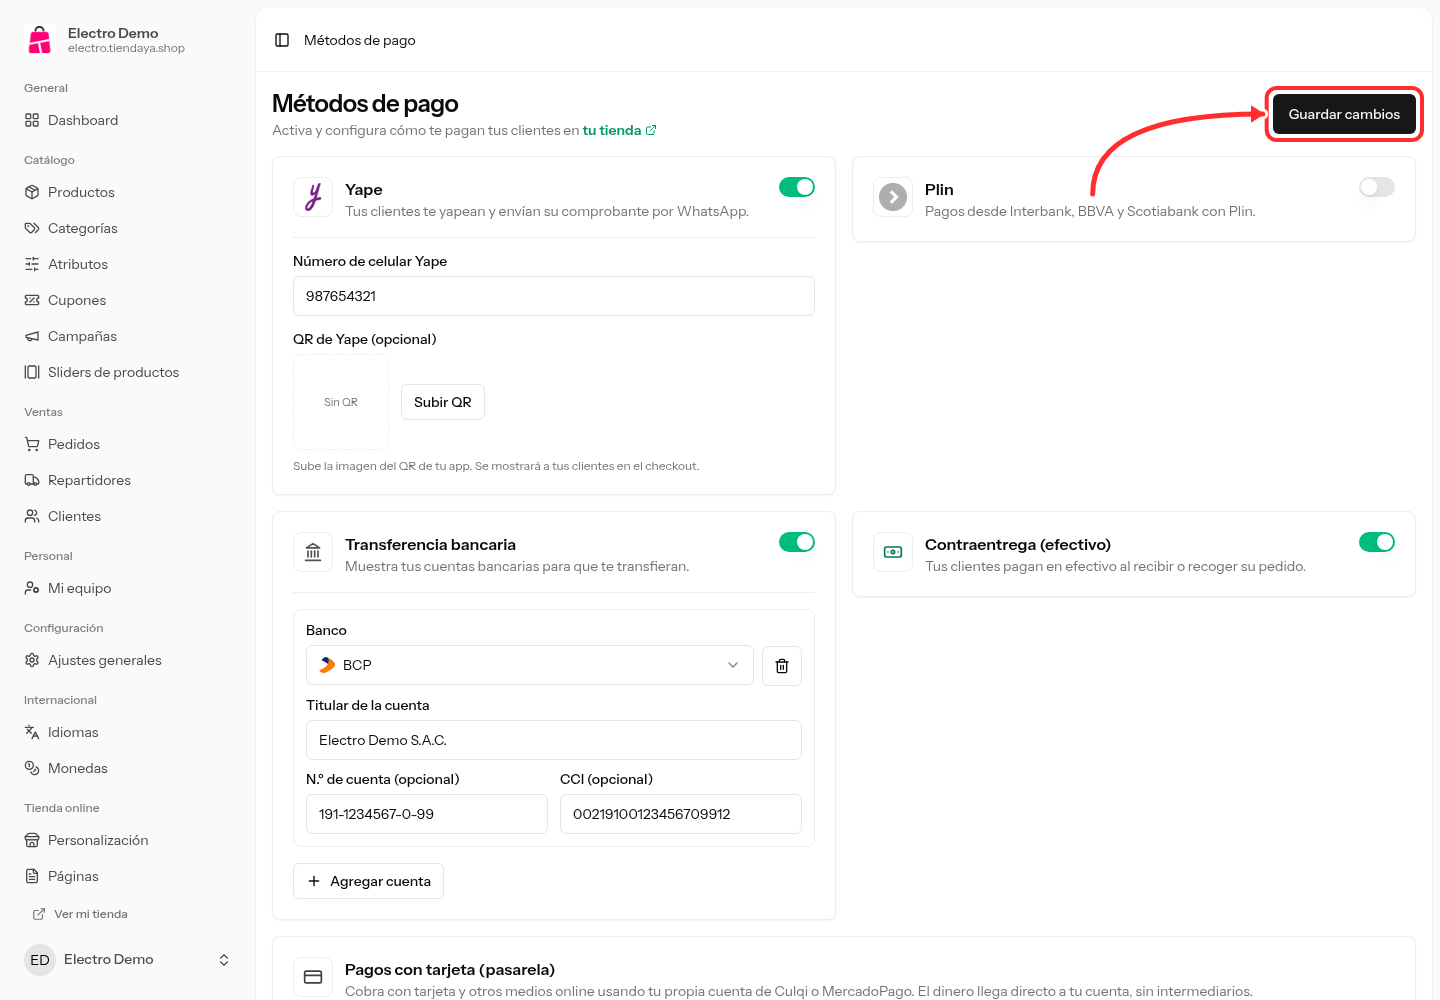
Task: Open the Banco BCP dropdown
Action: [x=530, y=665]
